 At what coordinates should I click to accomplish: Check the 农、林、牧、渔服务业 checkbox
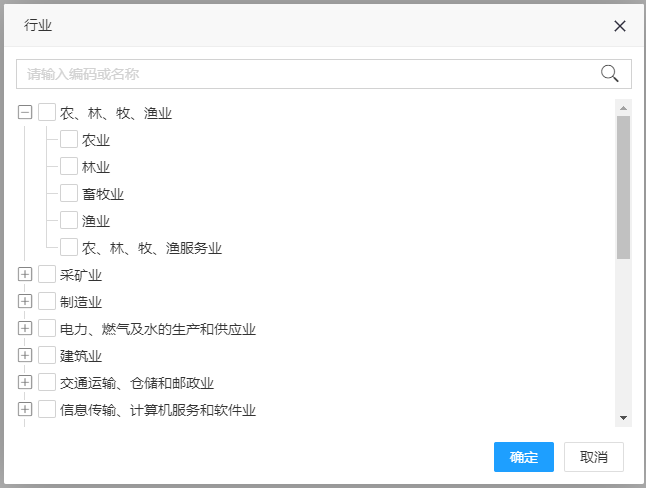pyautogui.click(x=69, y=247)
